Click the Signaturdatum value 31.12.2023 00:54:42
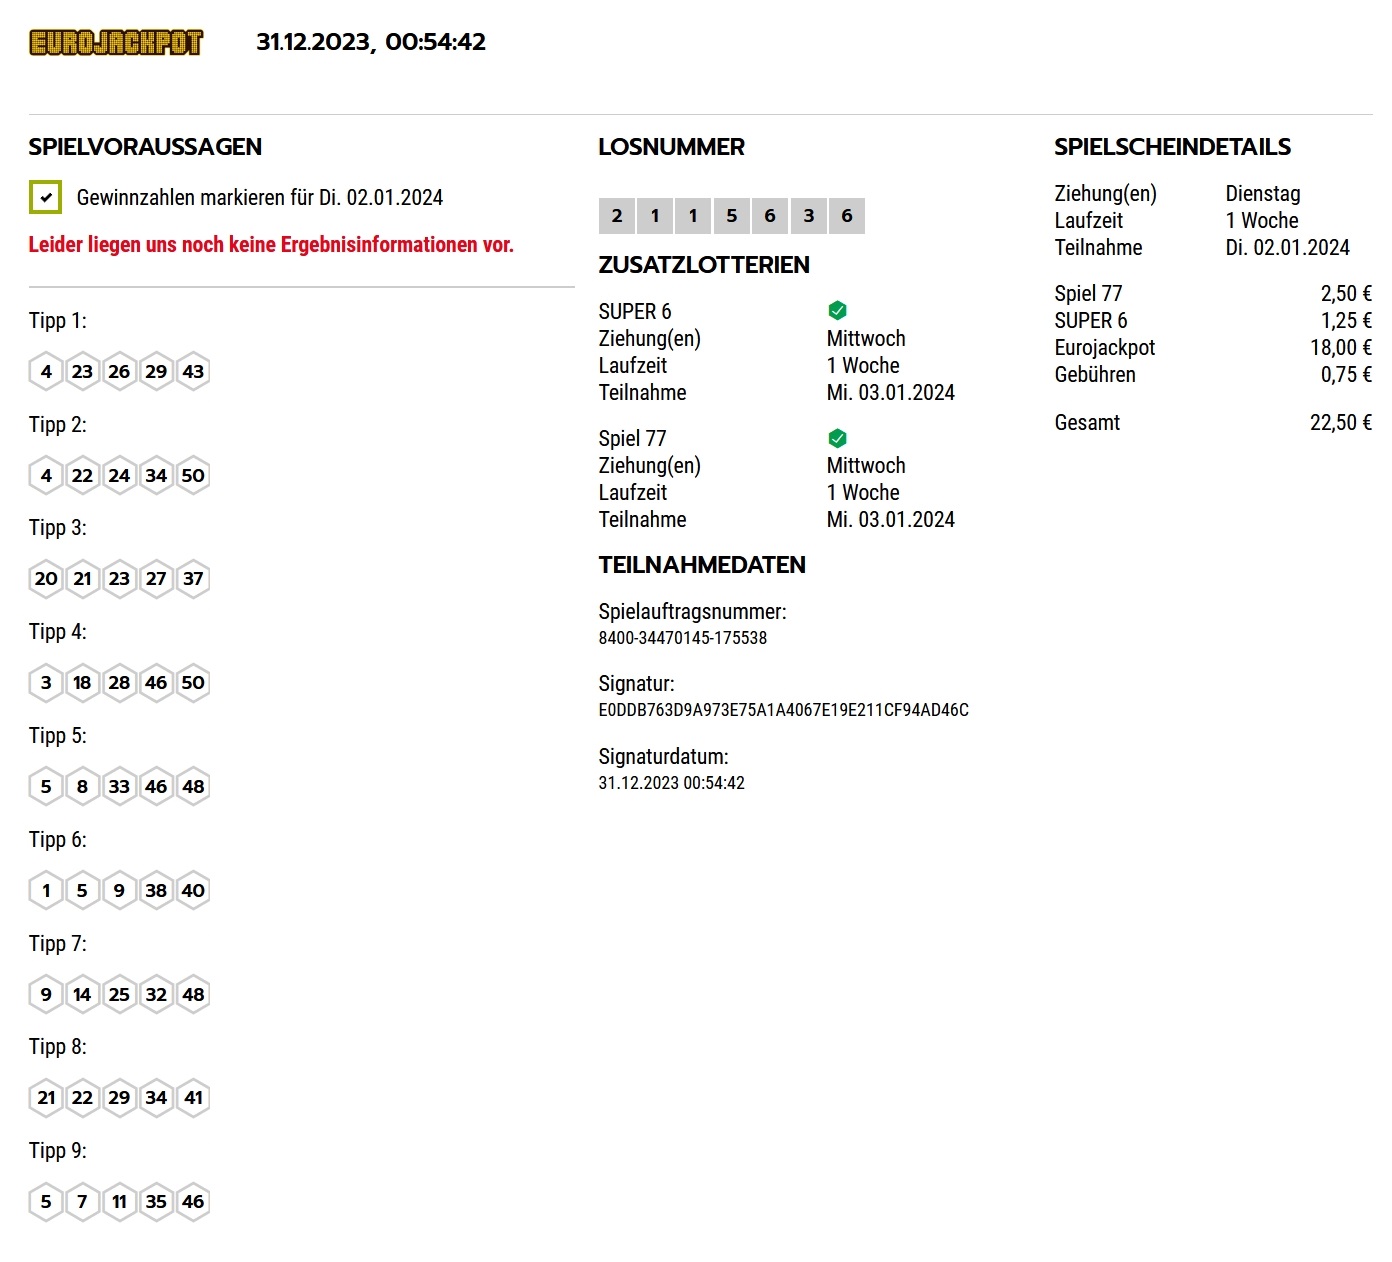Viewport: 1392px width, 1262px height. point(672,783)
